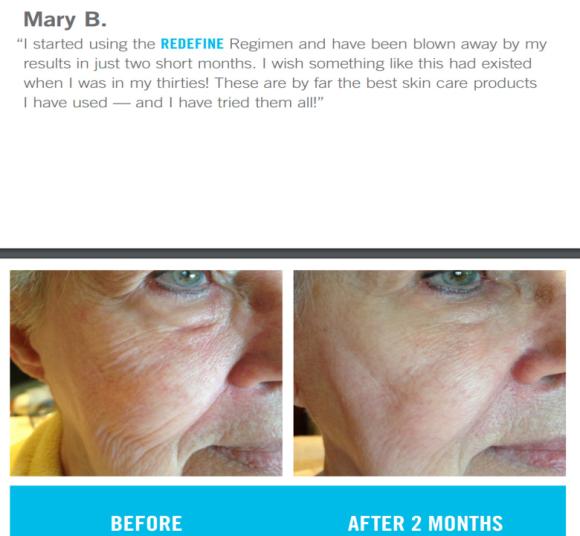This screenshot has height=536, width=580.
Task: Select the AFTER 2 MONTHS caption label
Action: coord(425,523)
